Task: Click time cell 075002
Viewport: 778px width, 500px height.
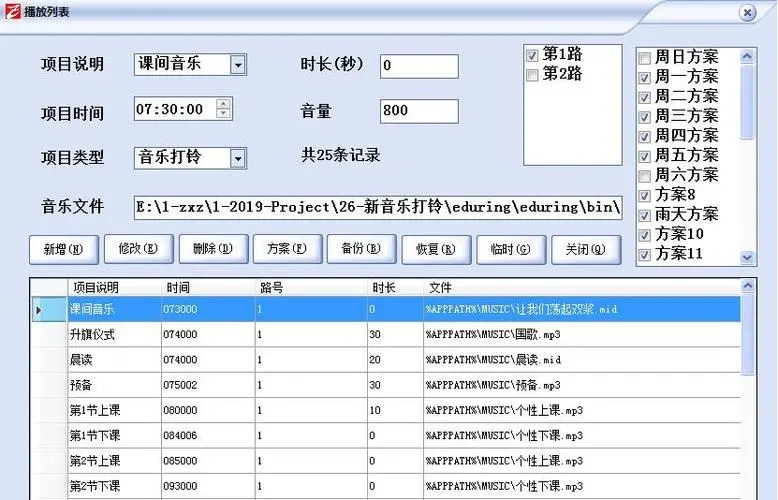Action: point(208,385)
